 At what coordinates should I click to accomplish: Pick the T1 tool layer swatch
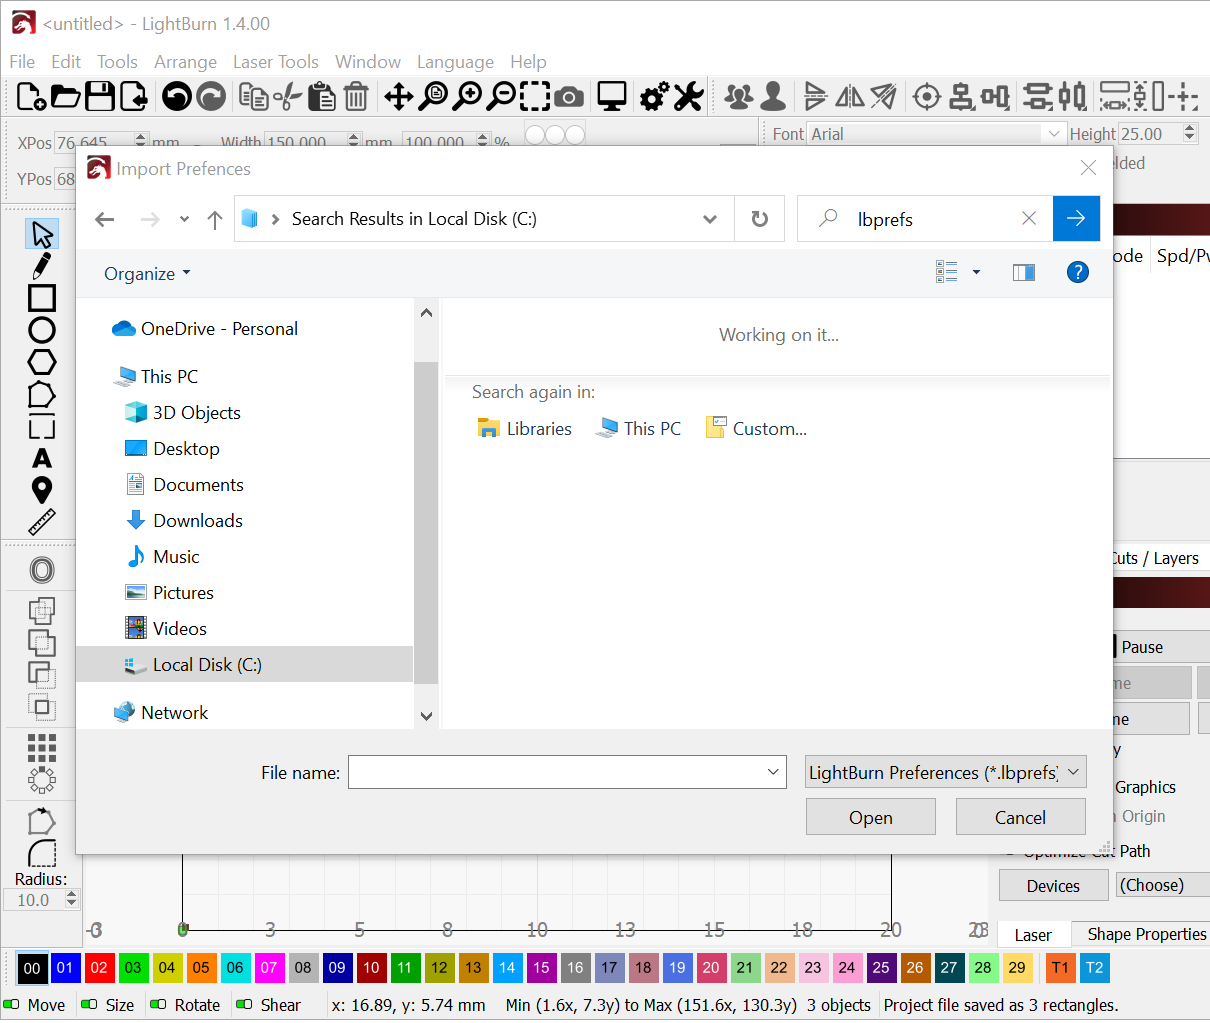(1060, 967)
